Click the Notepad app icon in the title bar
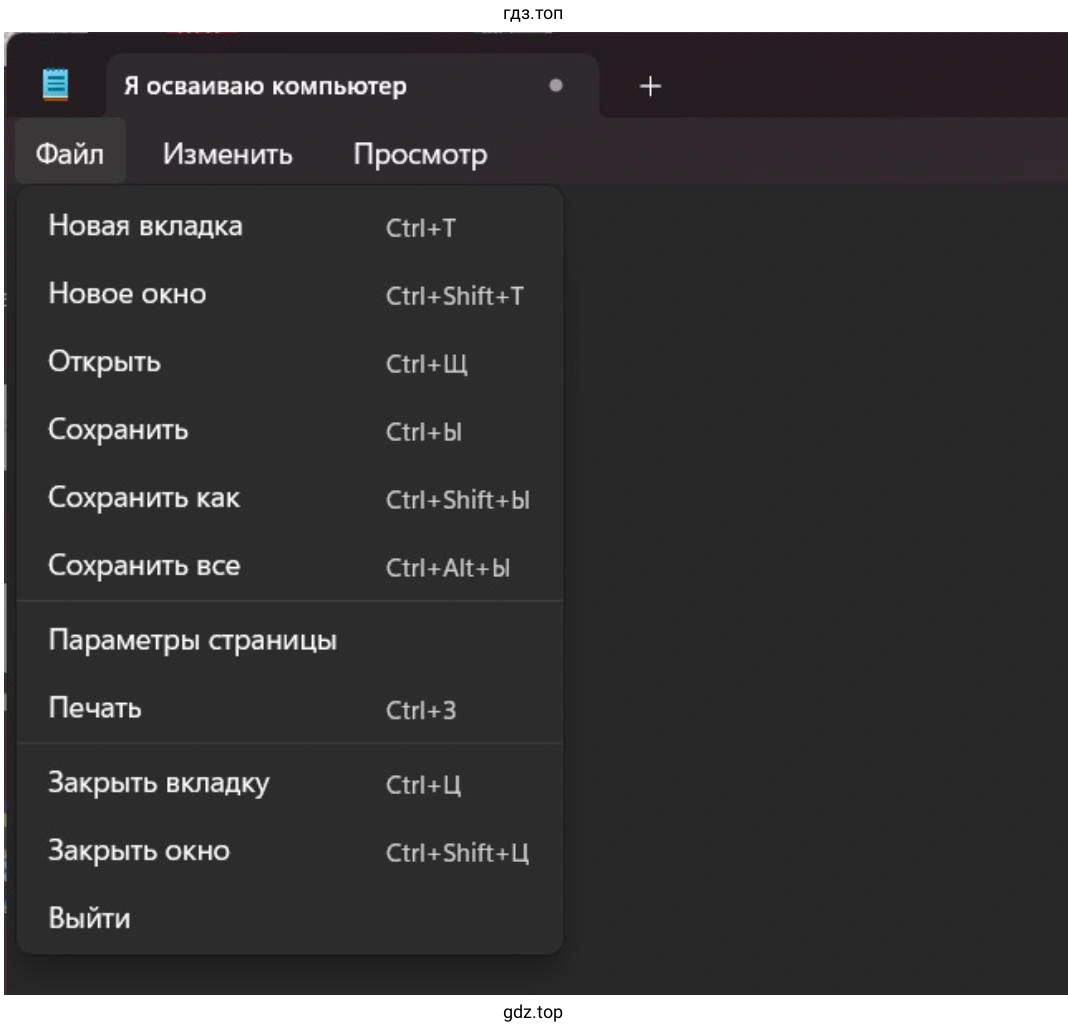 [x=55, y=85]
